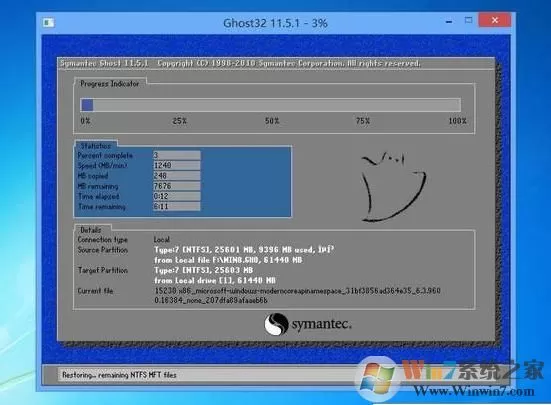Click the Connection type value 'Local'

[x=162, y=240]
